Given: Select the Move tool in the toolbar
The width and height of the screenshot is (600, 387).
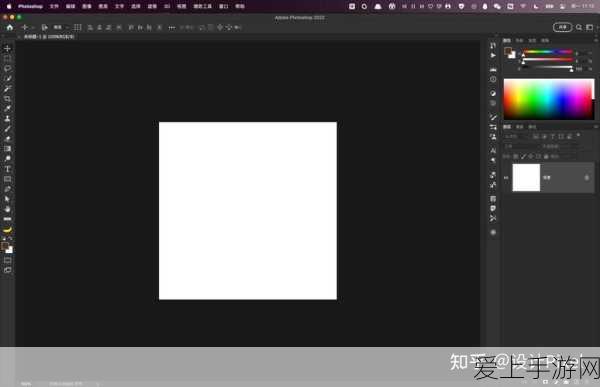Looking at the screenshot, I should tap(7, 49).
